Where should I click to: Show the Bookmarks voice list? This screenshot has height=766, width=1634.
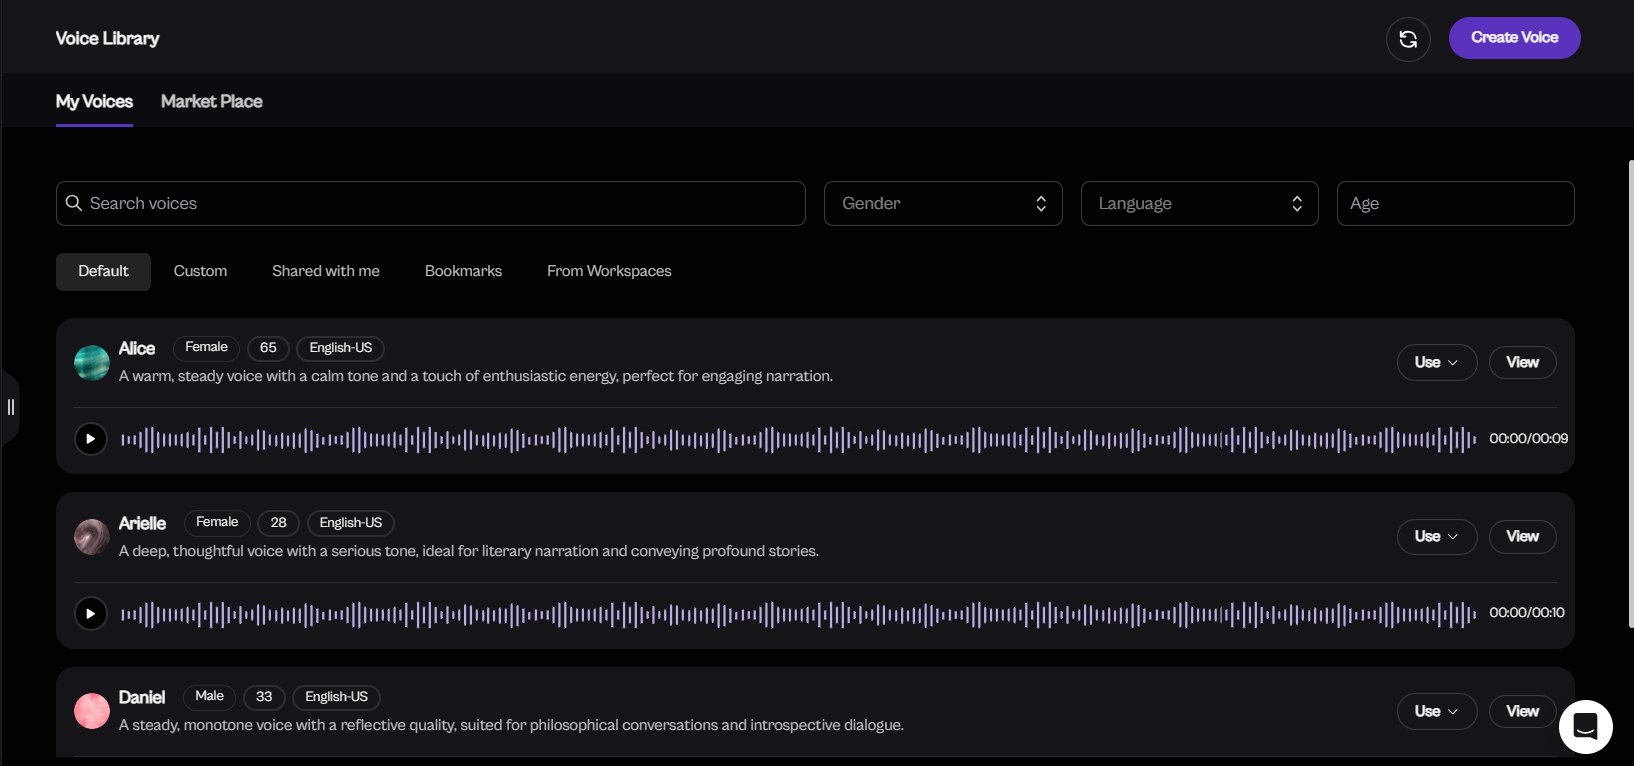pyautogui.click(x=463, y=271)
